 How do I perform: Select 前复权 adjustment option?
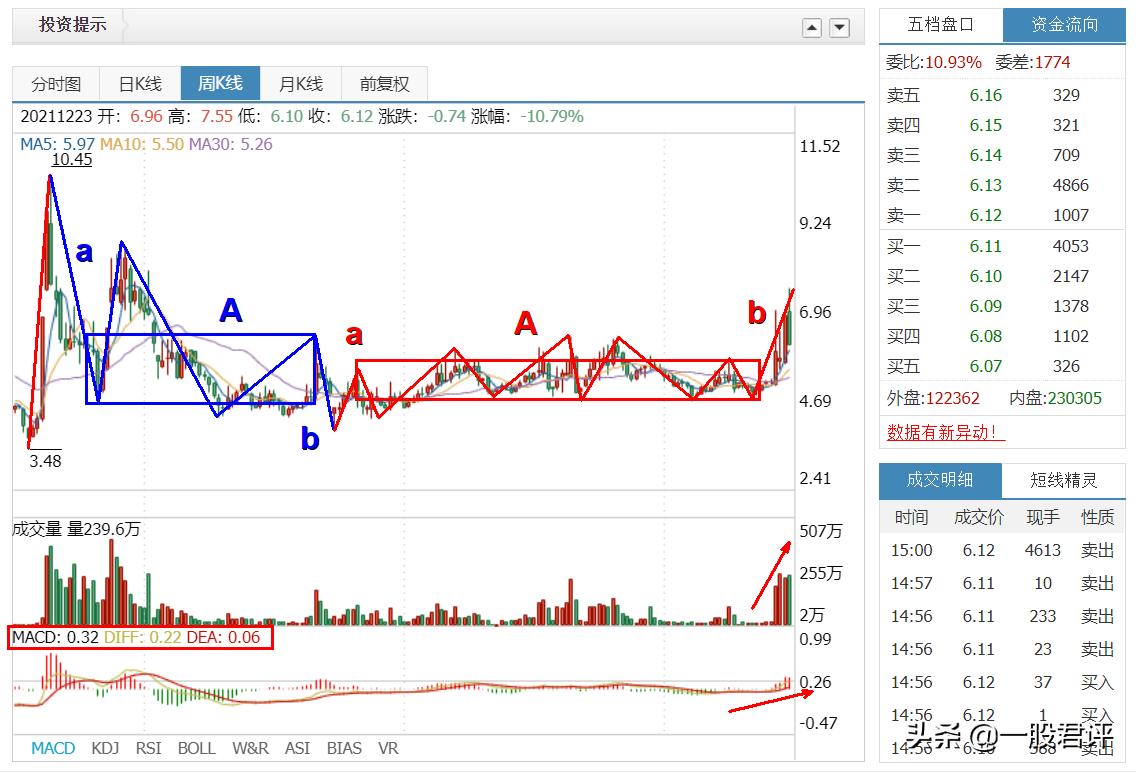coord(385,84)
